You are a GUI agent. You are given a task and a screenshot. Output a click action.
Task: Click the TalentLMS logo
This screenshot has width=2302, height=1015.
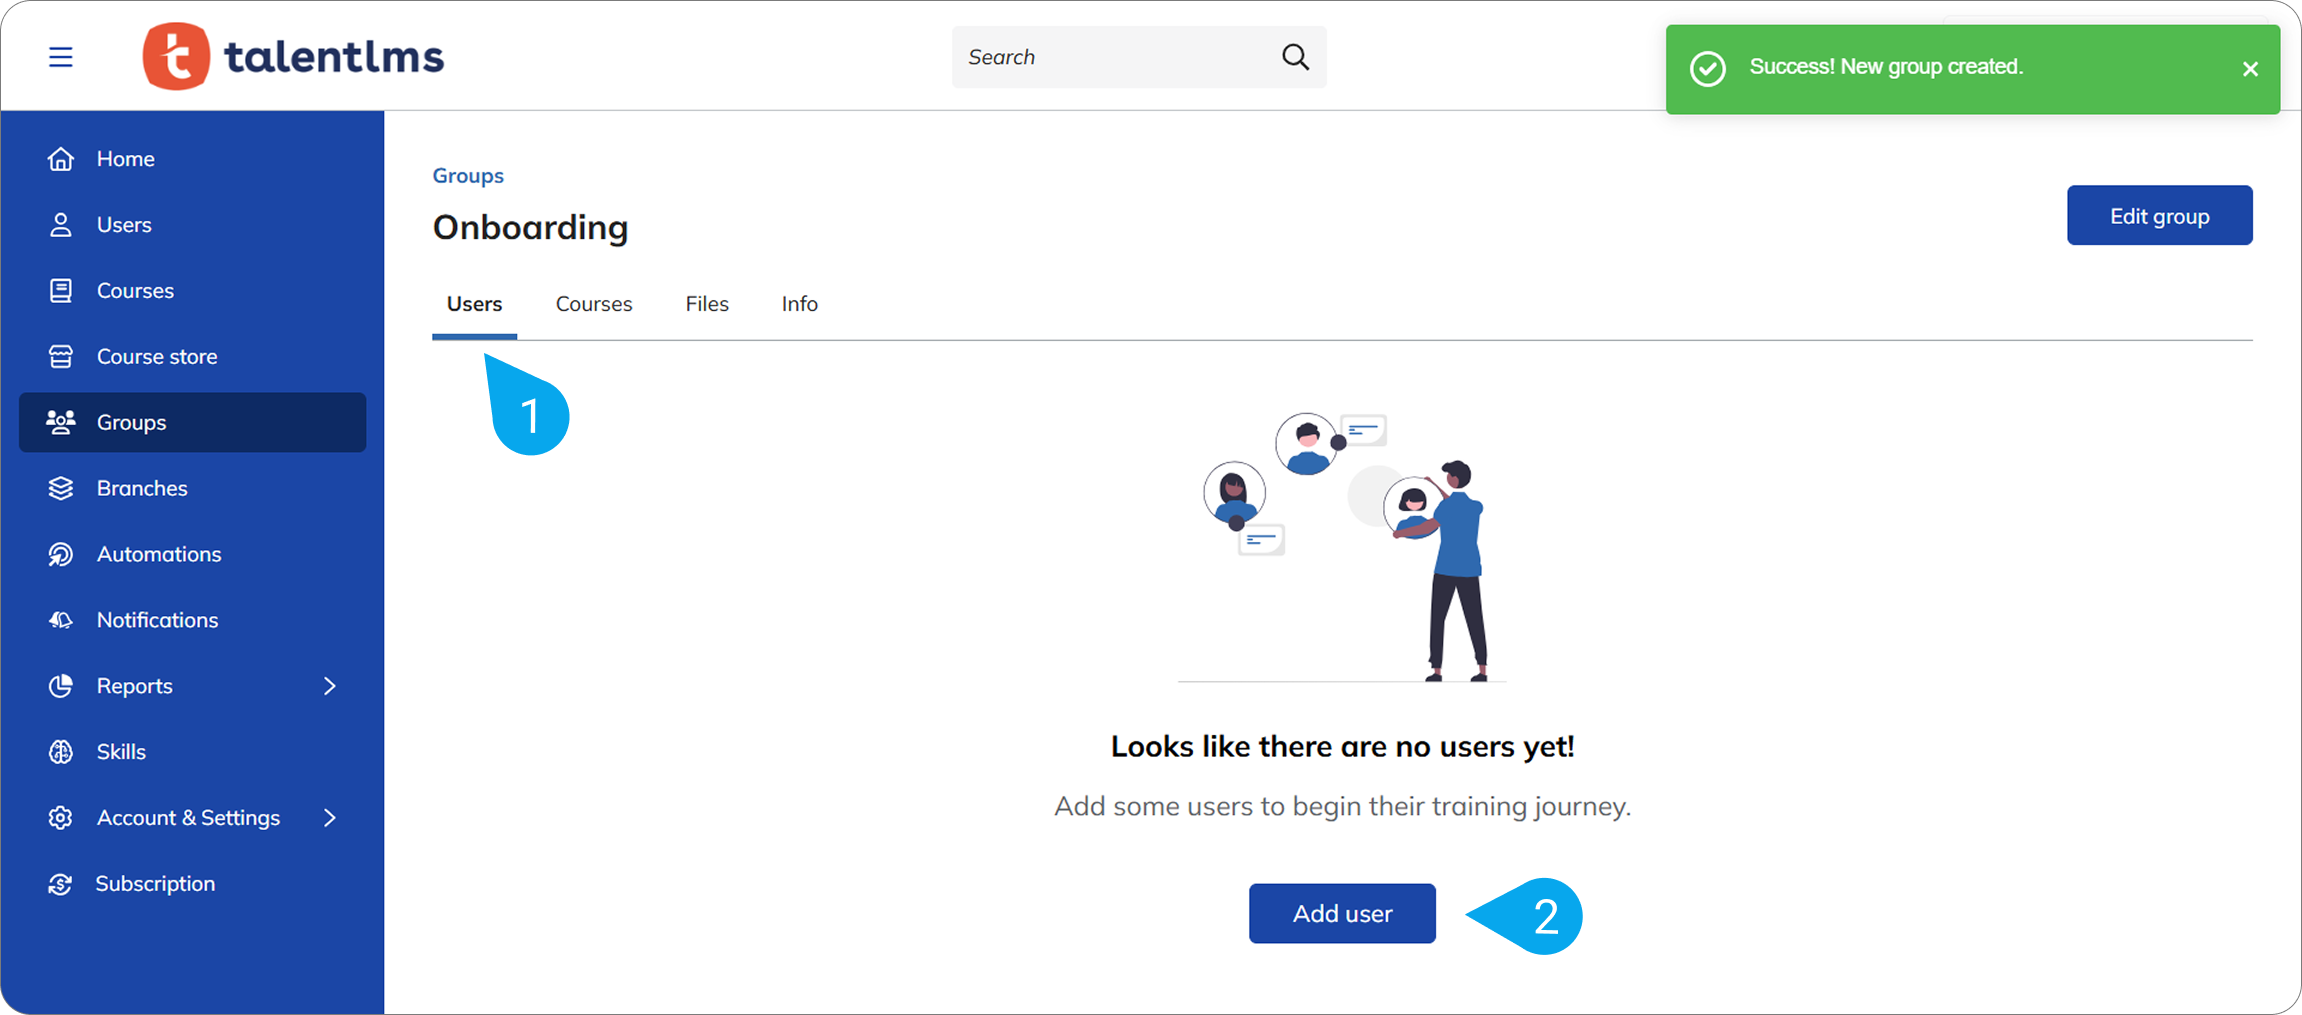pyautogui.click(x=294, y=57)
